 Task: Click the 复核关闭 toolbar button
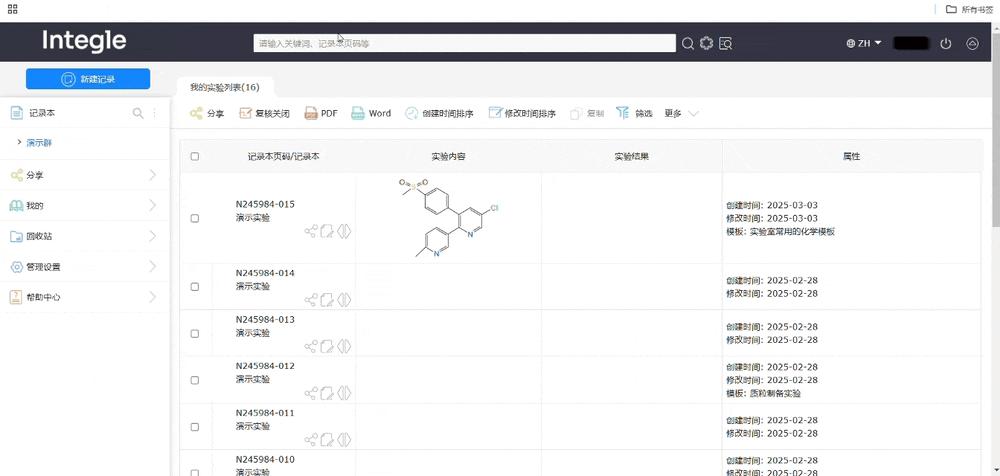(264, 114)
